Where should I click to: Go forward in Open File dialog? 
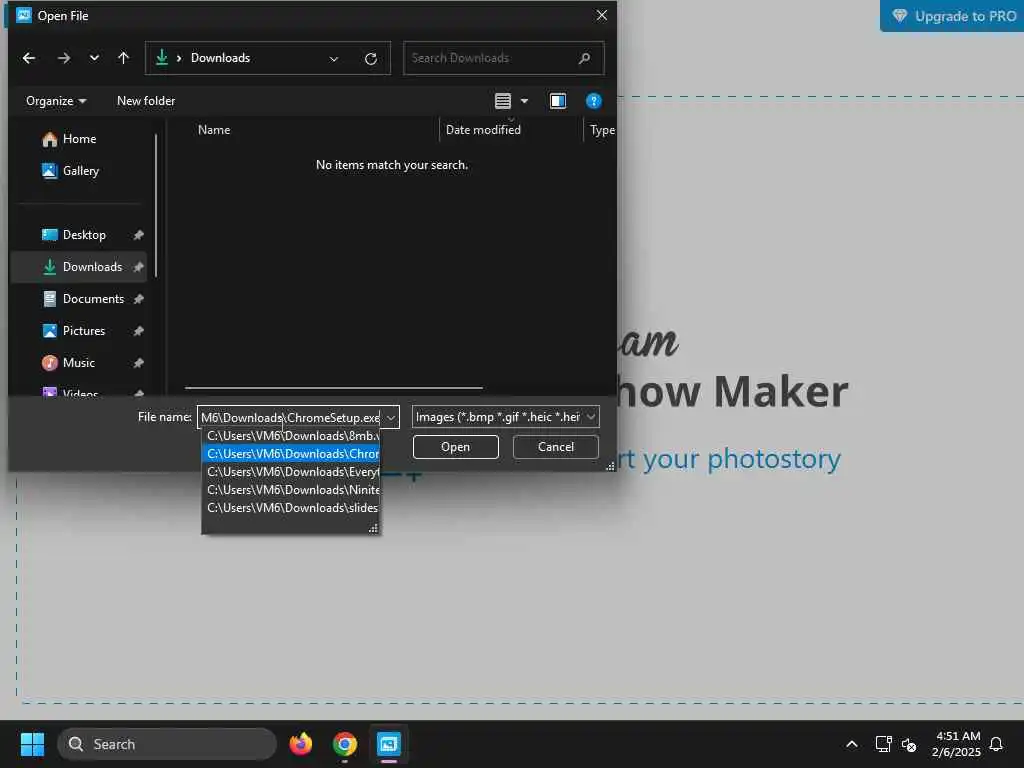point(63,58)
